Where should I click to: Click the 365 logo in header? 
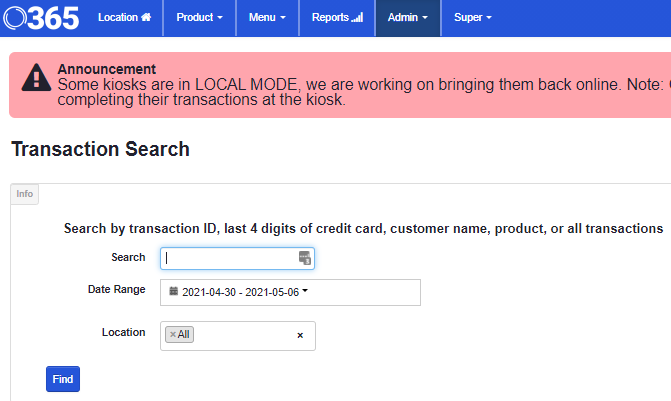(41, 18)
